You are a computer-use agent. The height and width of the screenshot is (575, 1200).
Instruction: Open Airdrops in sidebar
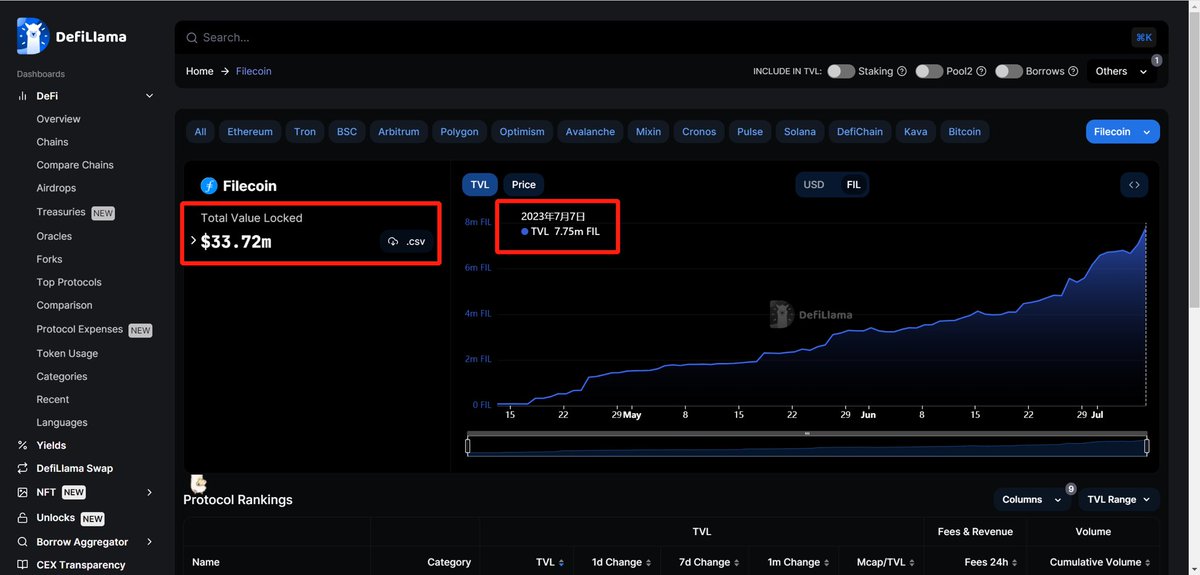(56, 188)
